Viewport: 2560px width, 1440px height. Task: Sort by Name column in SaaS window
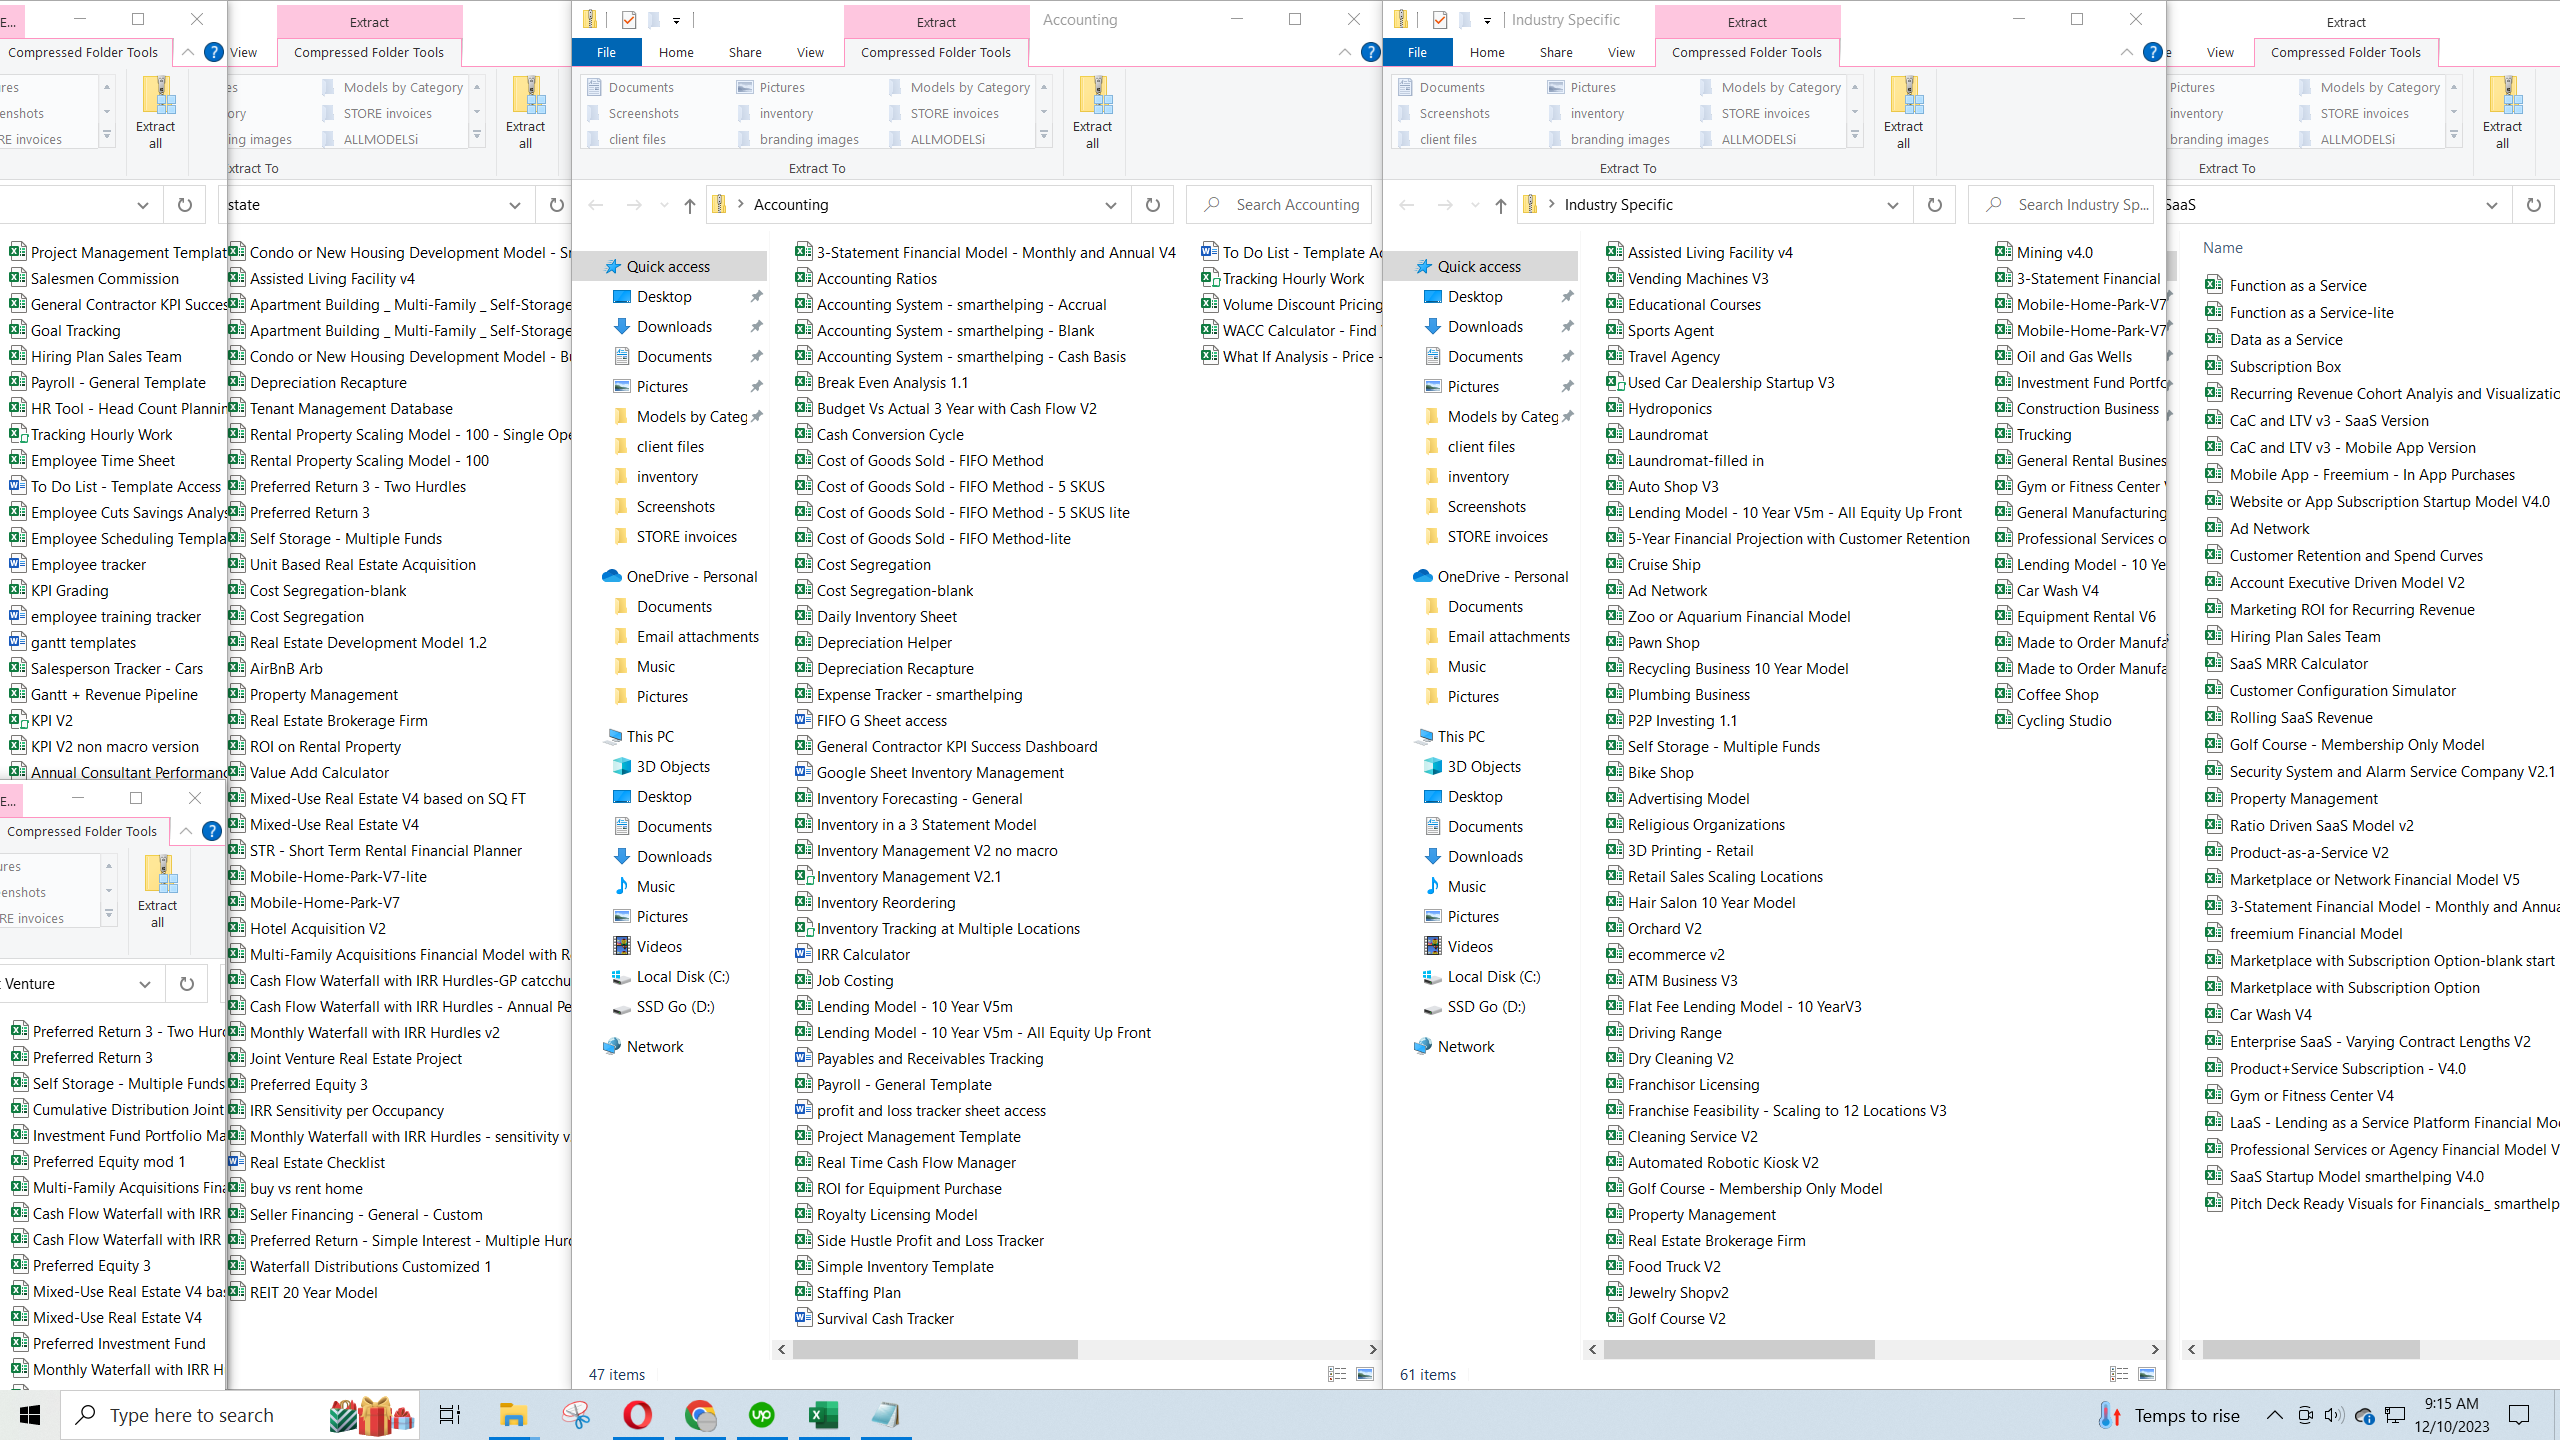click(2222, 247)
